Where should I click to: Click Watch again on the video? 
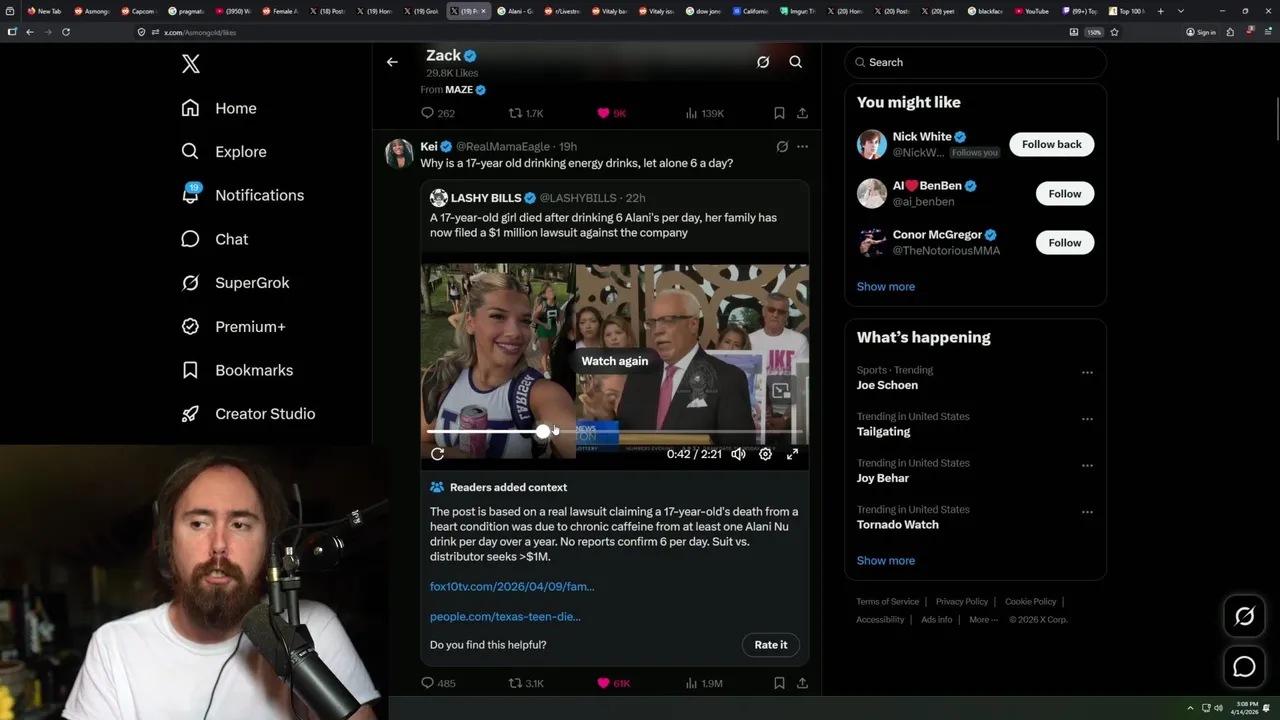pyautogui.click(x=615, y=361)
